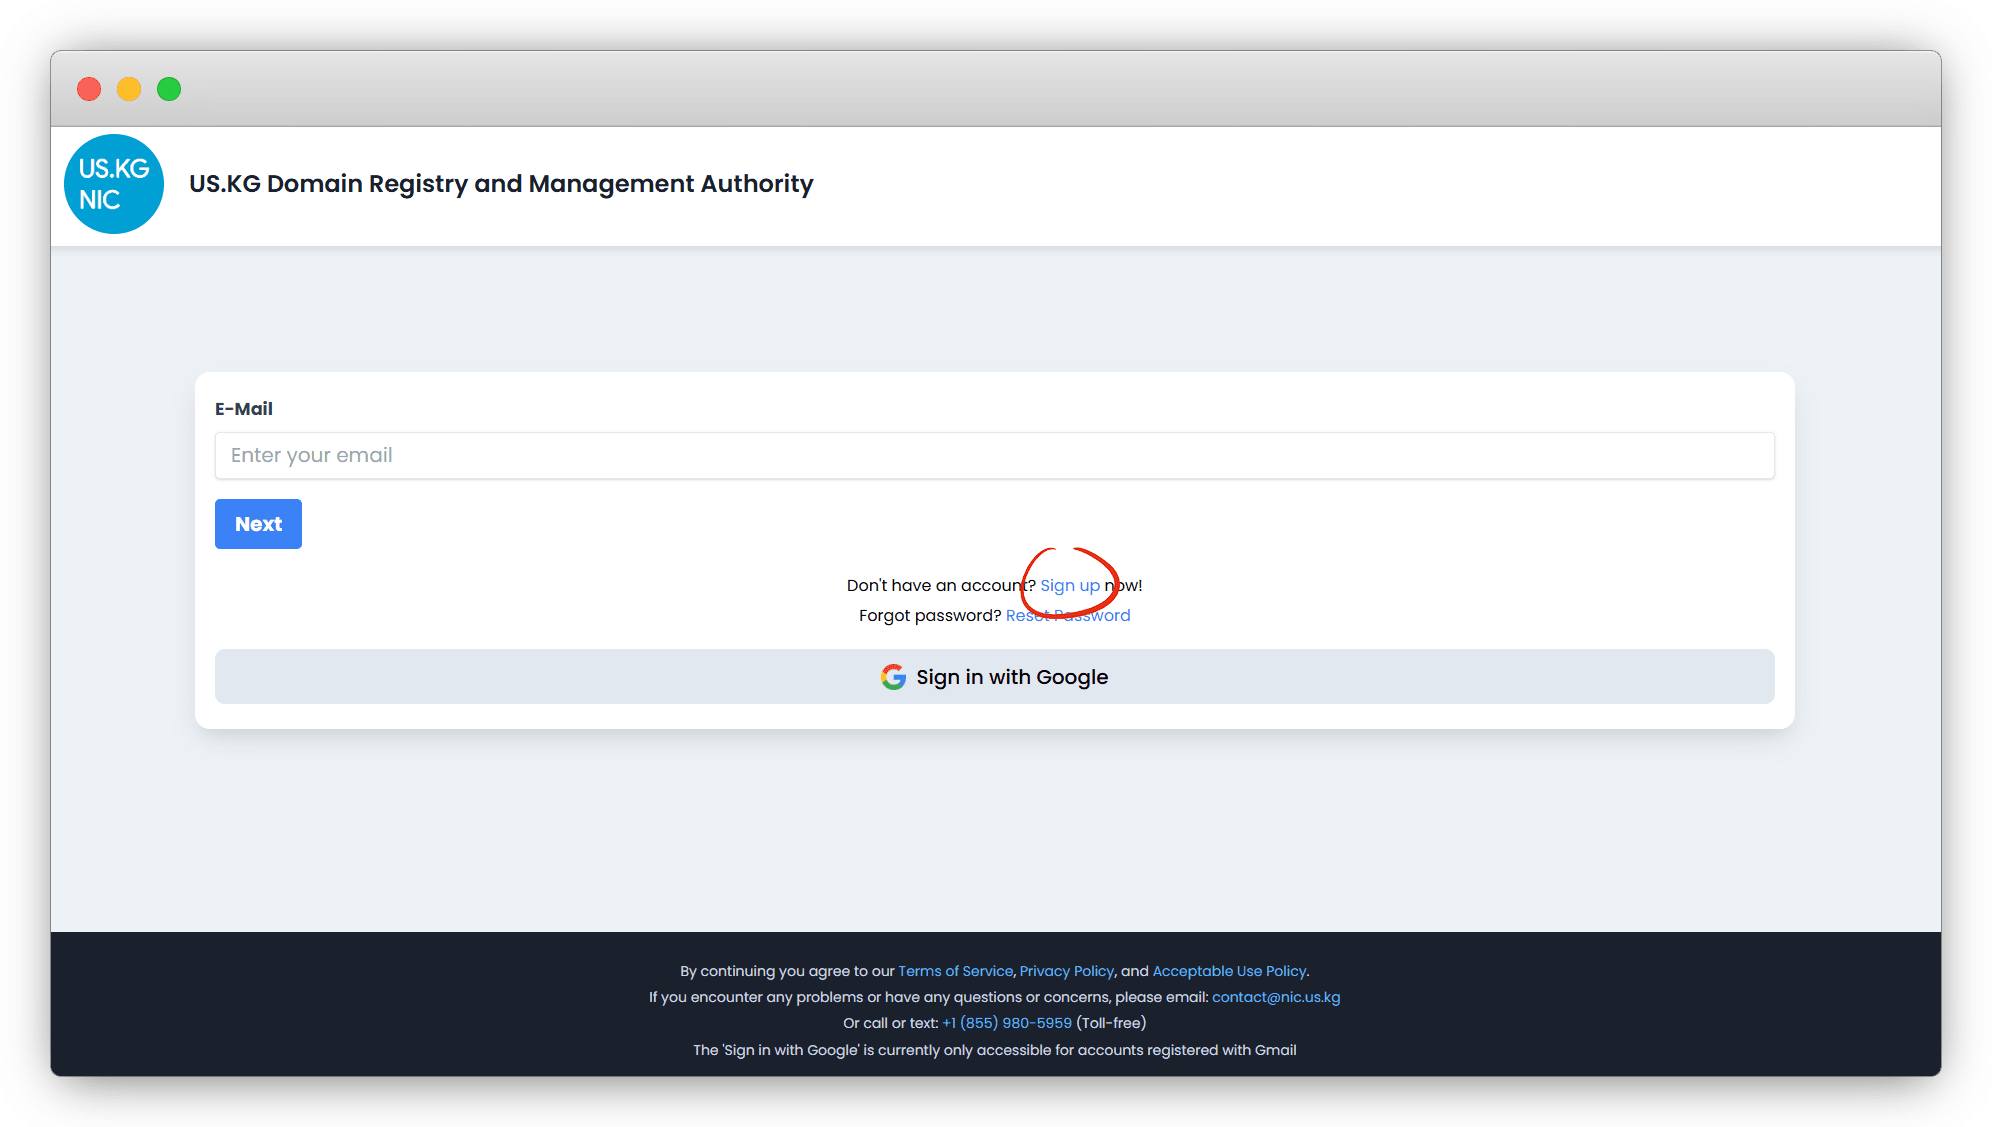Click the US.KG NIC logo
Image resolution: width=1992 pixels, height=1127 pixels.
point(113,184)
